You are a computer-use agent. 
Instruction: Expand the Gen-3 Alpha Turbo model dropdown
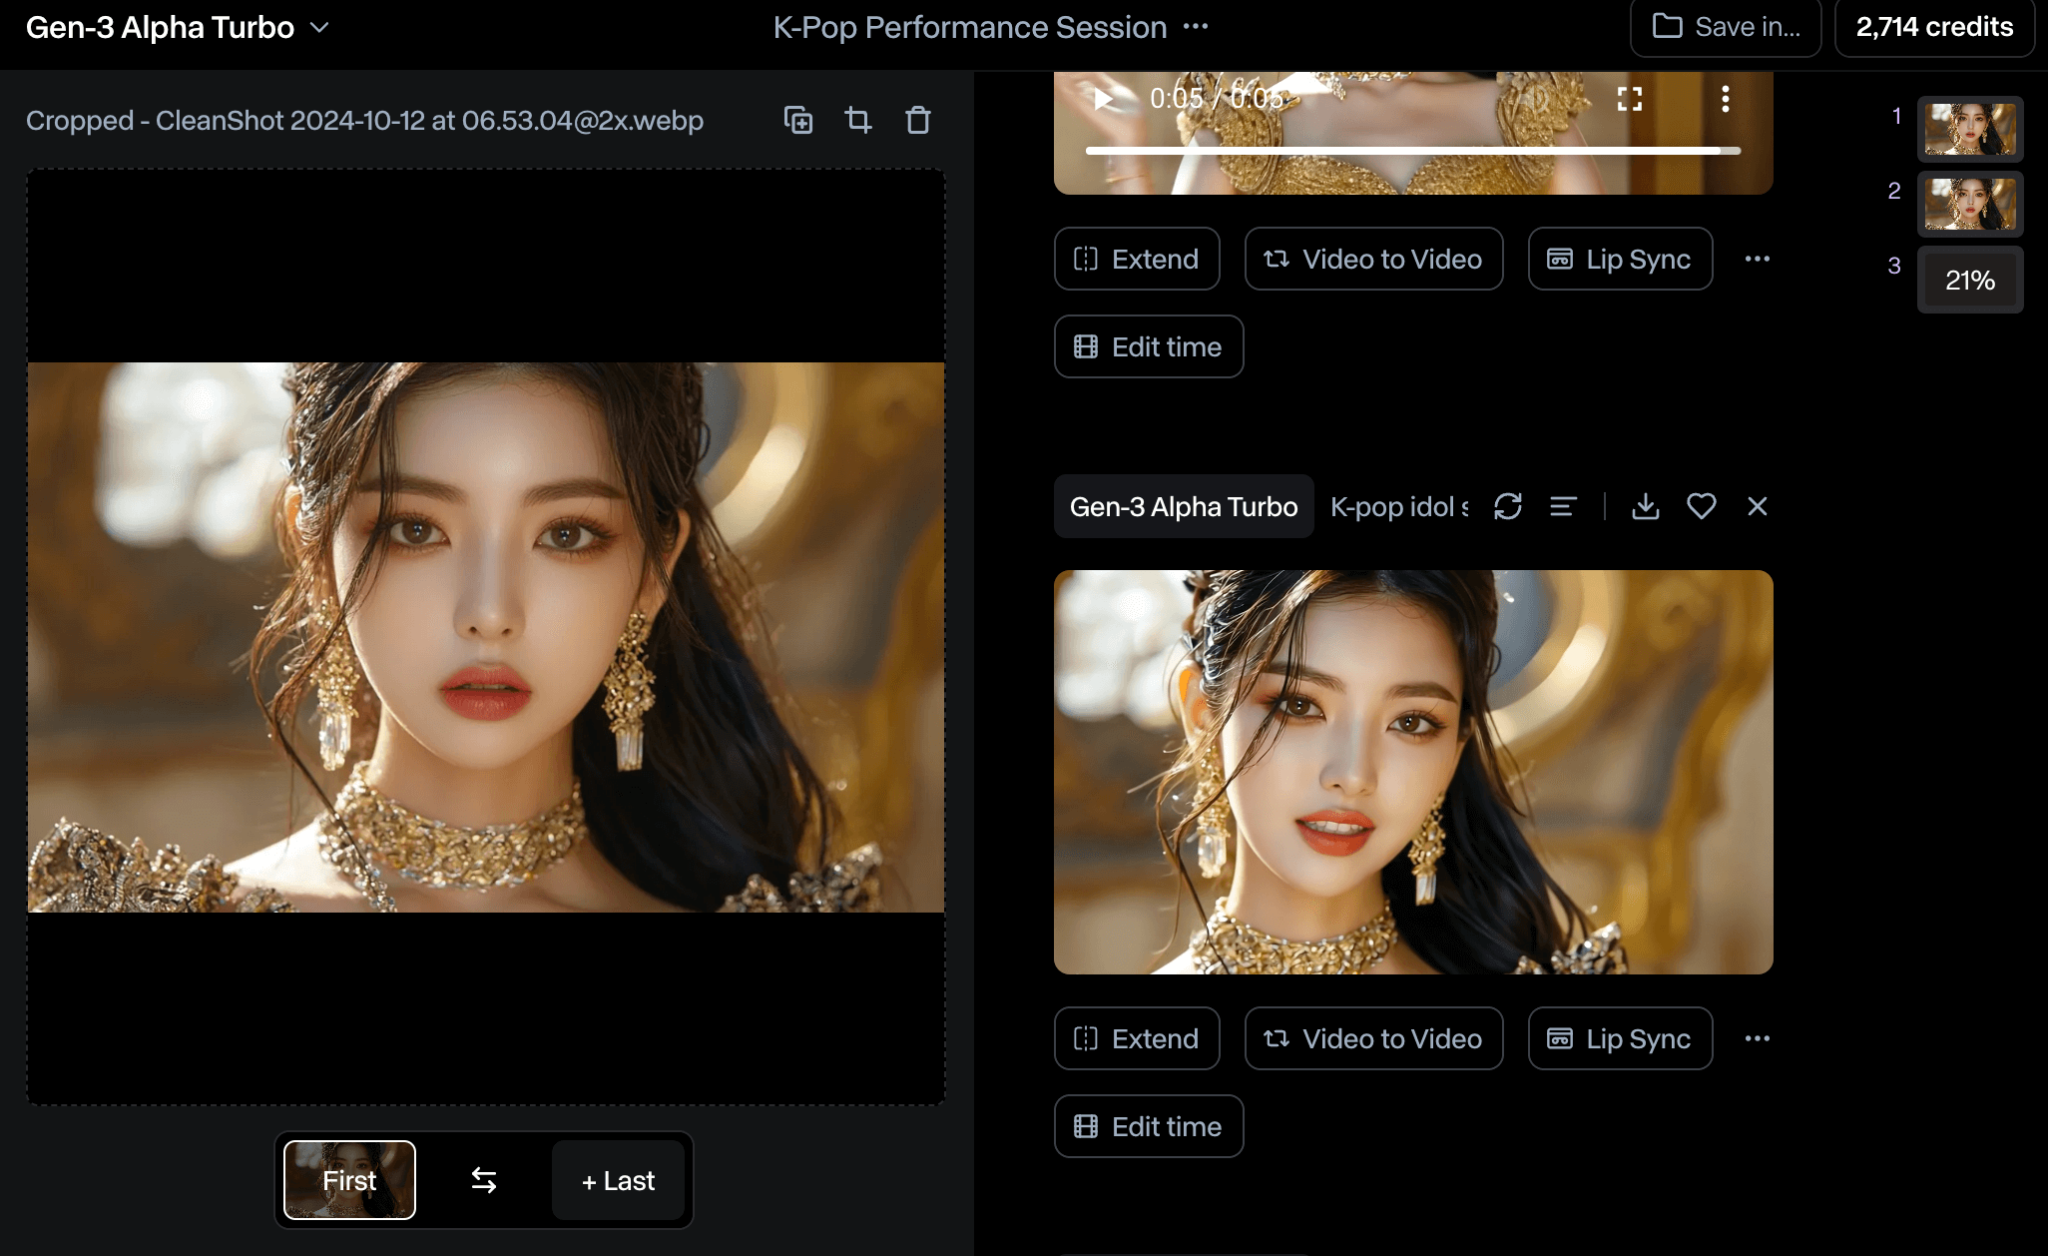point(320,28)
